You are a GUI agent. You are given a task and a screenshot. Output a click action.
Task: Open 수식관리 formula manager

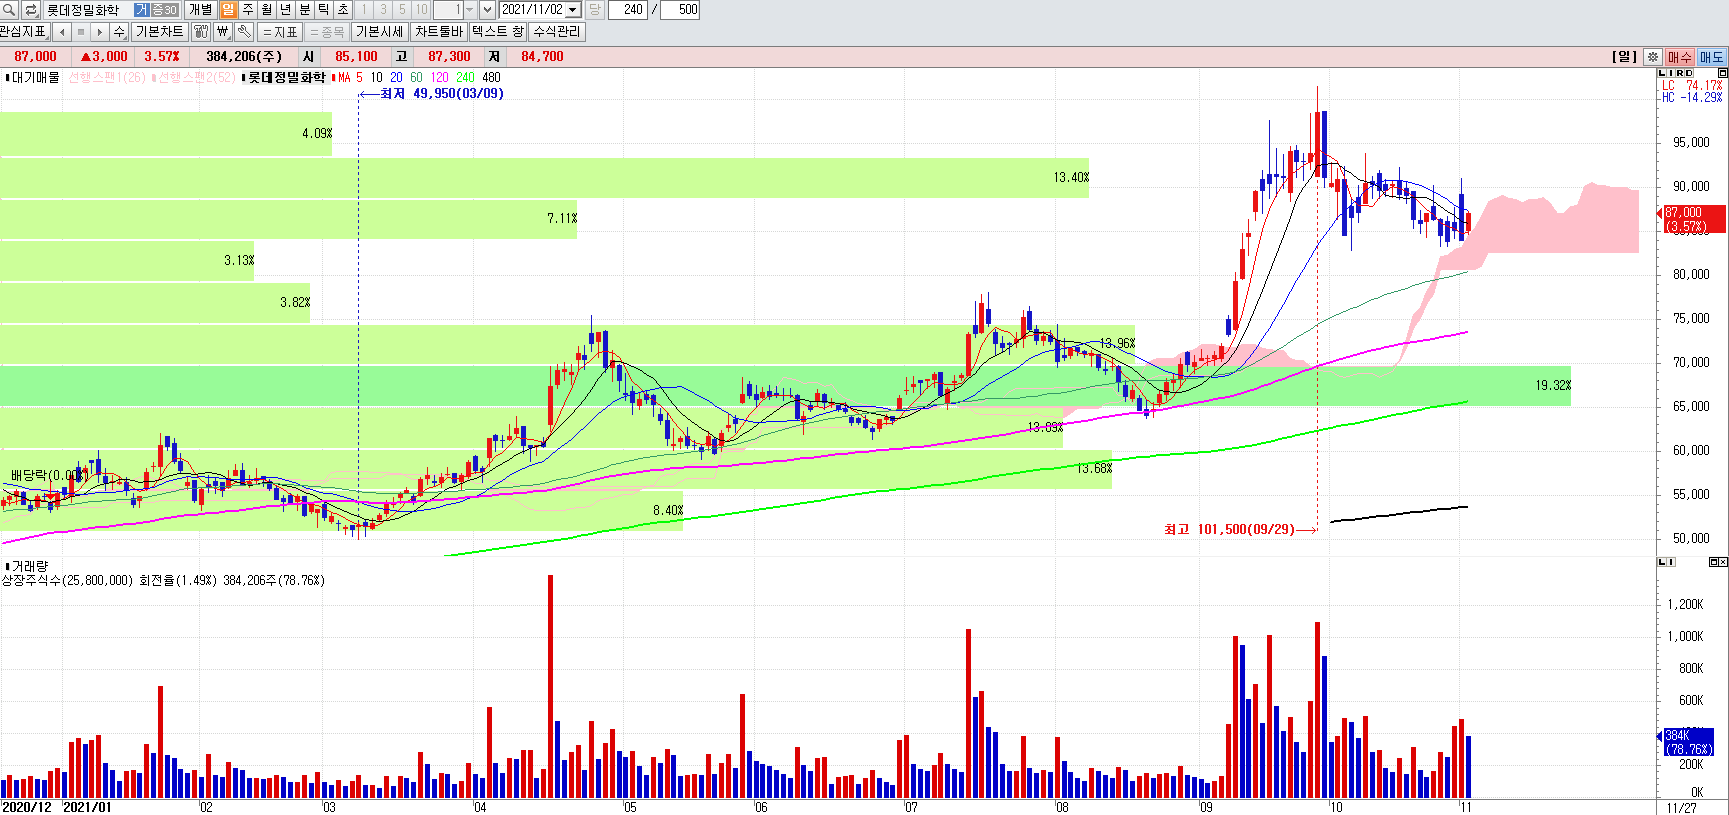[x=557, y=32]
